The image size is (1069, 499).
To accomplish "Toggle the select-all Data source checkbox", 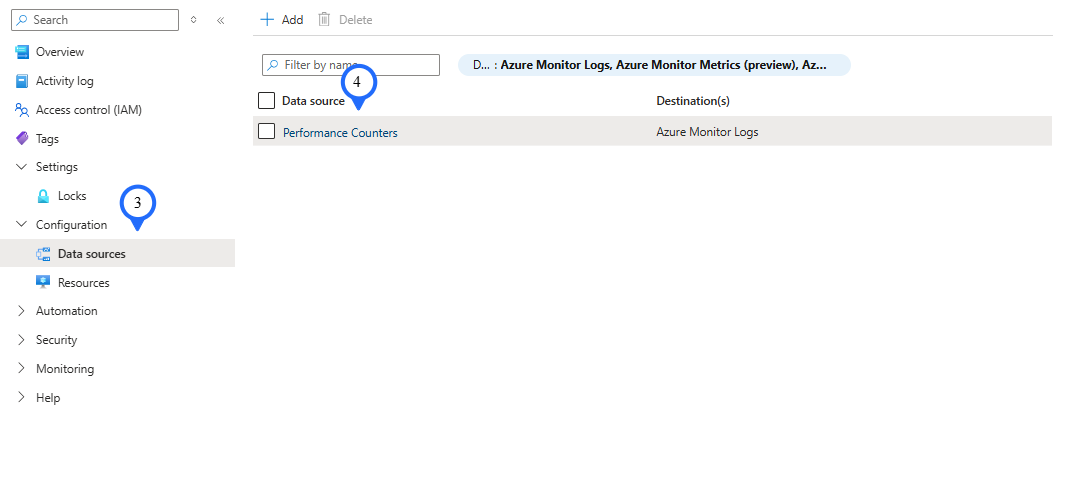I will click(266, 101).
